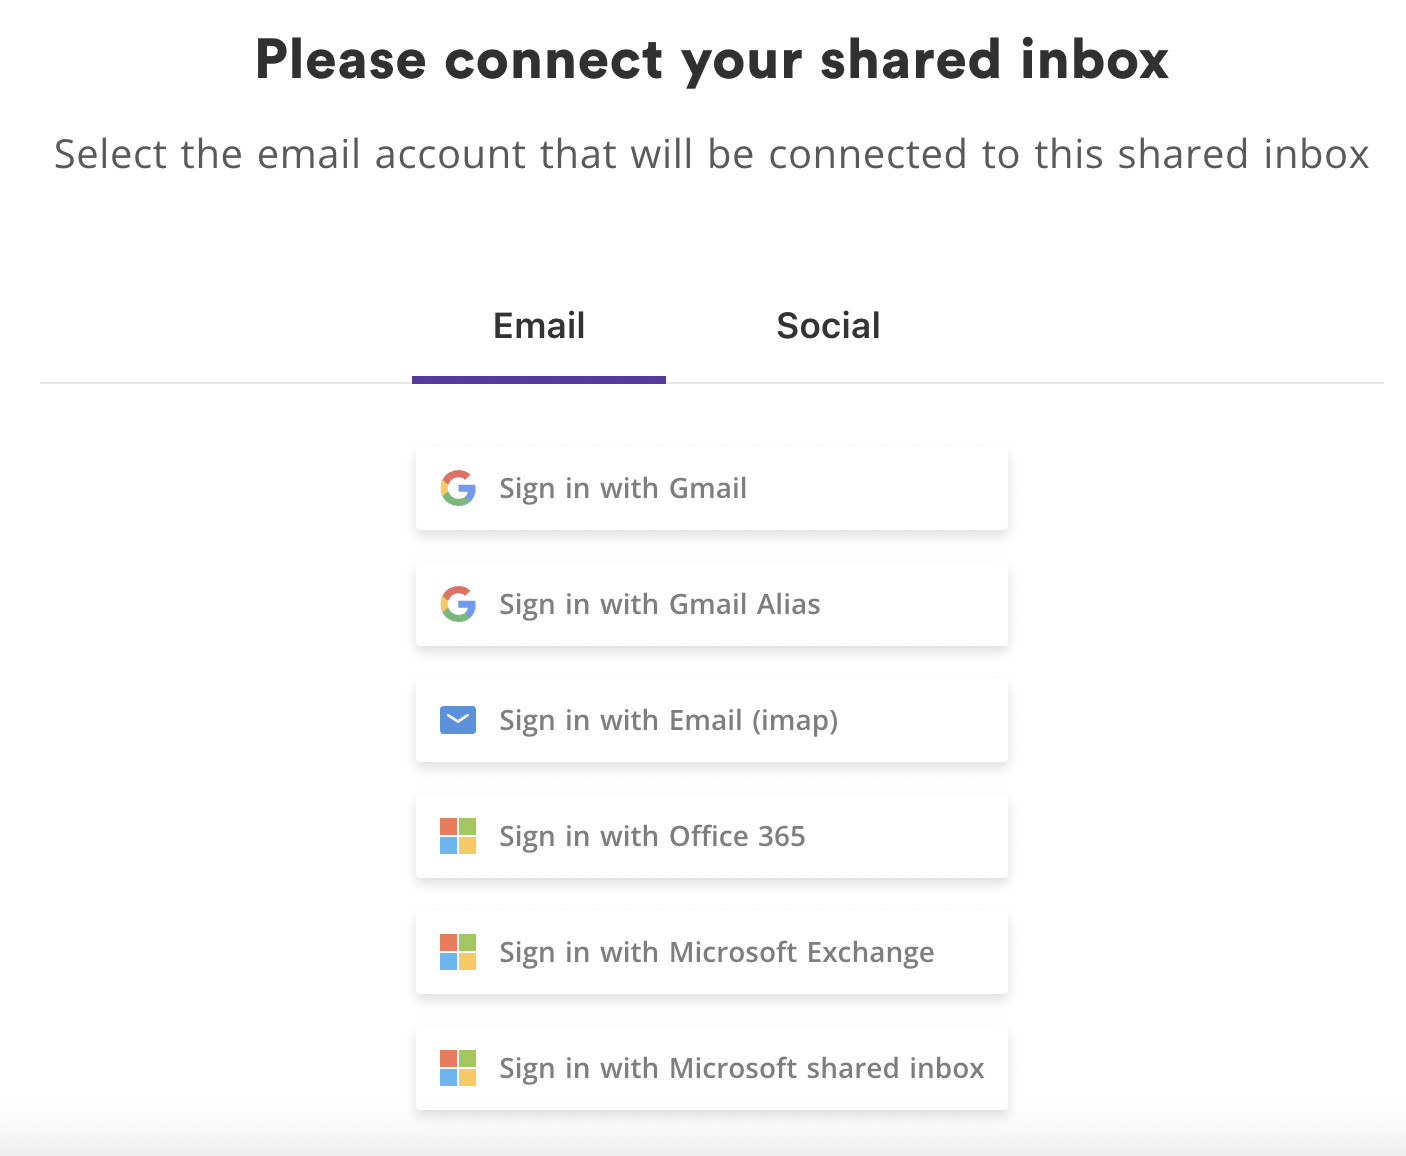Click the Microsoft logo beside Microsoft Exchange
The image size is (1406, 1156).
pos(458,952)
